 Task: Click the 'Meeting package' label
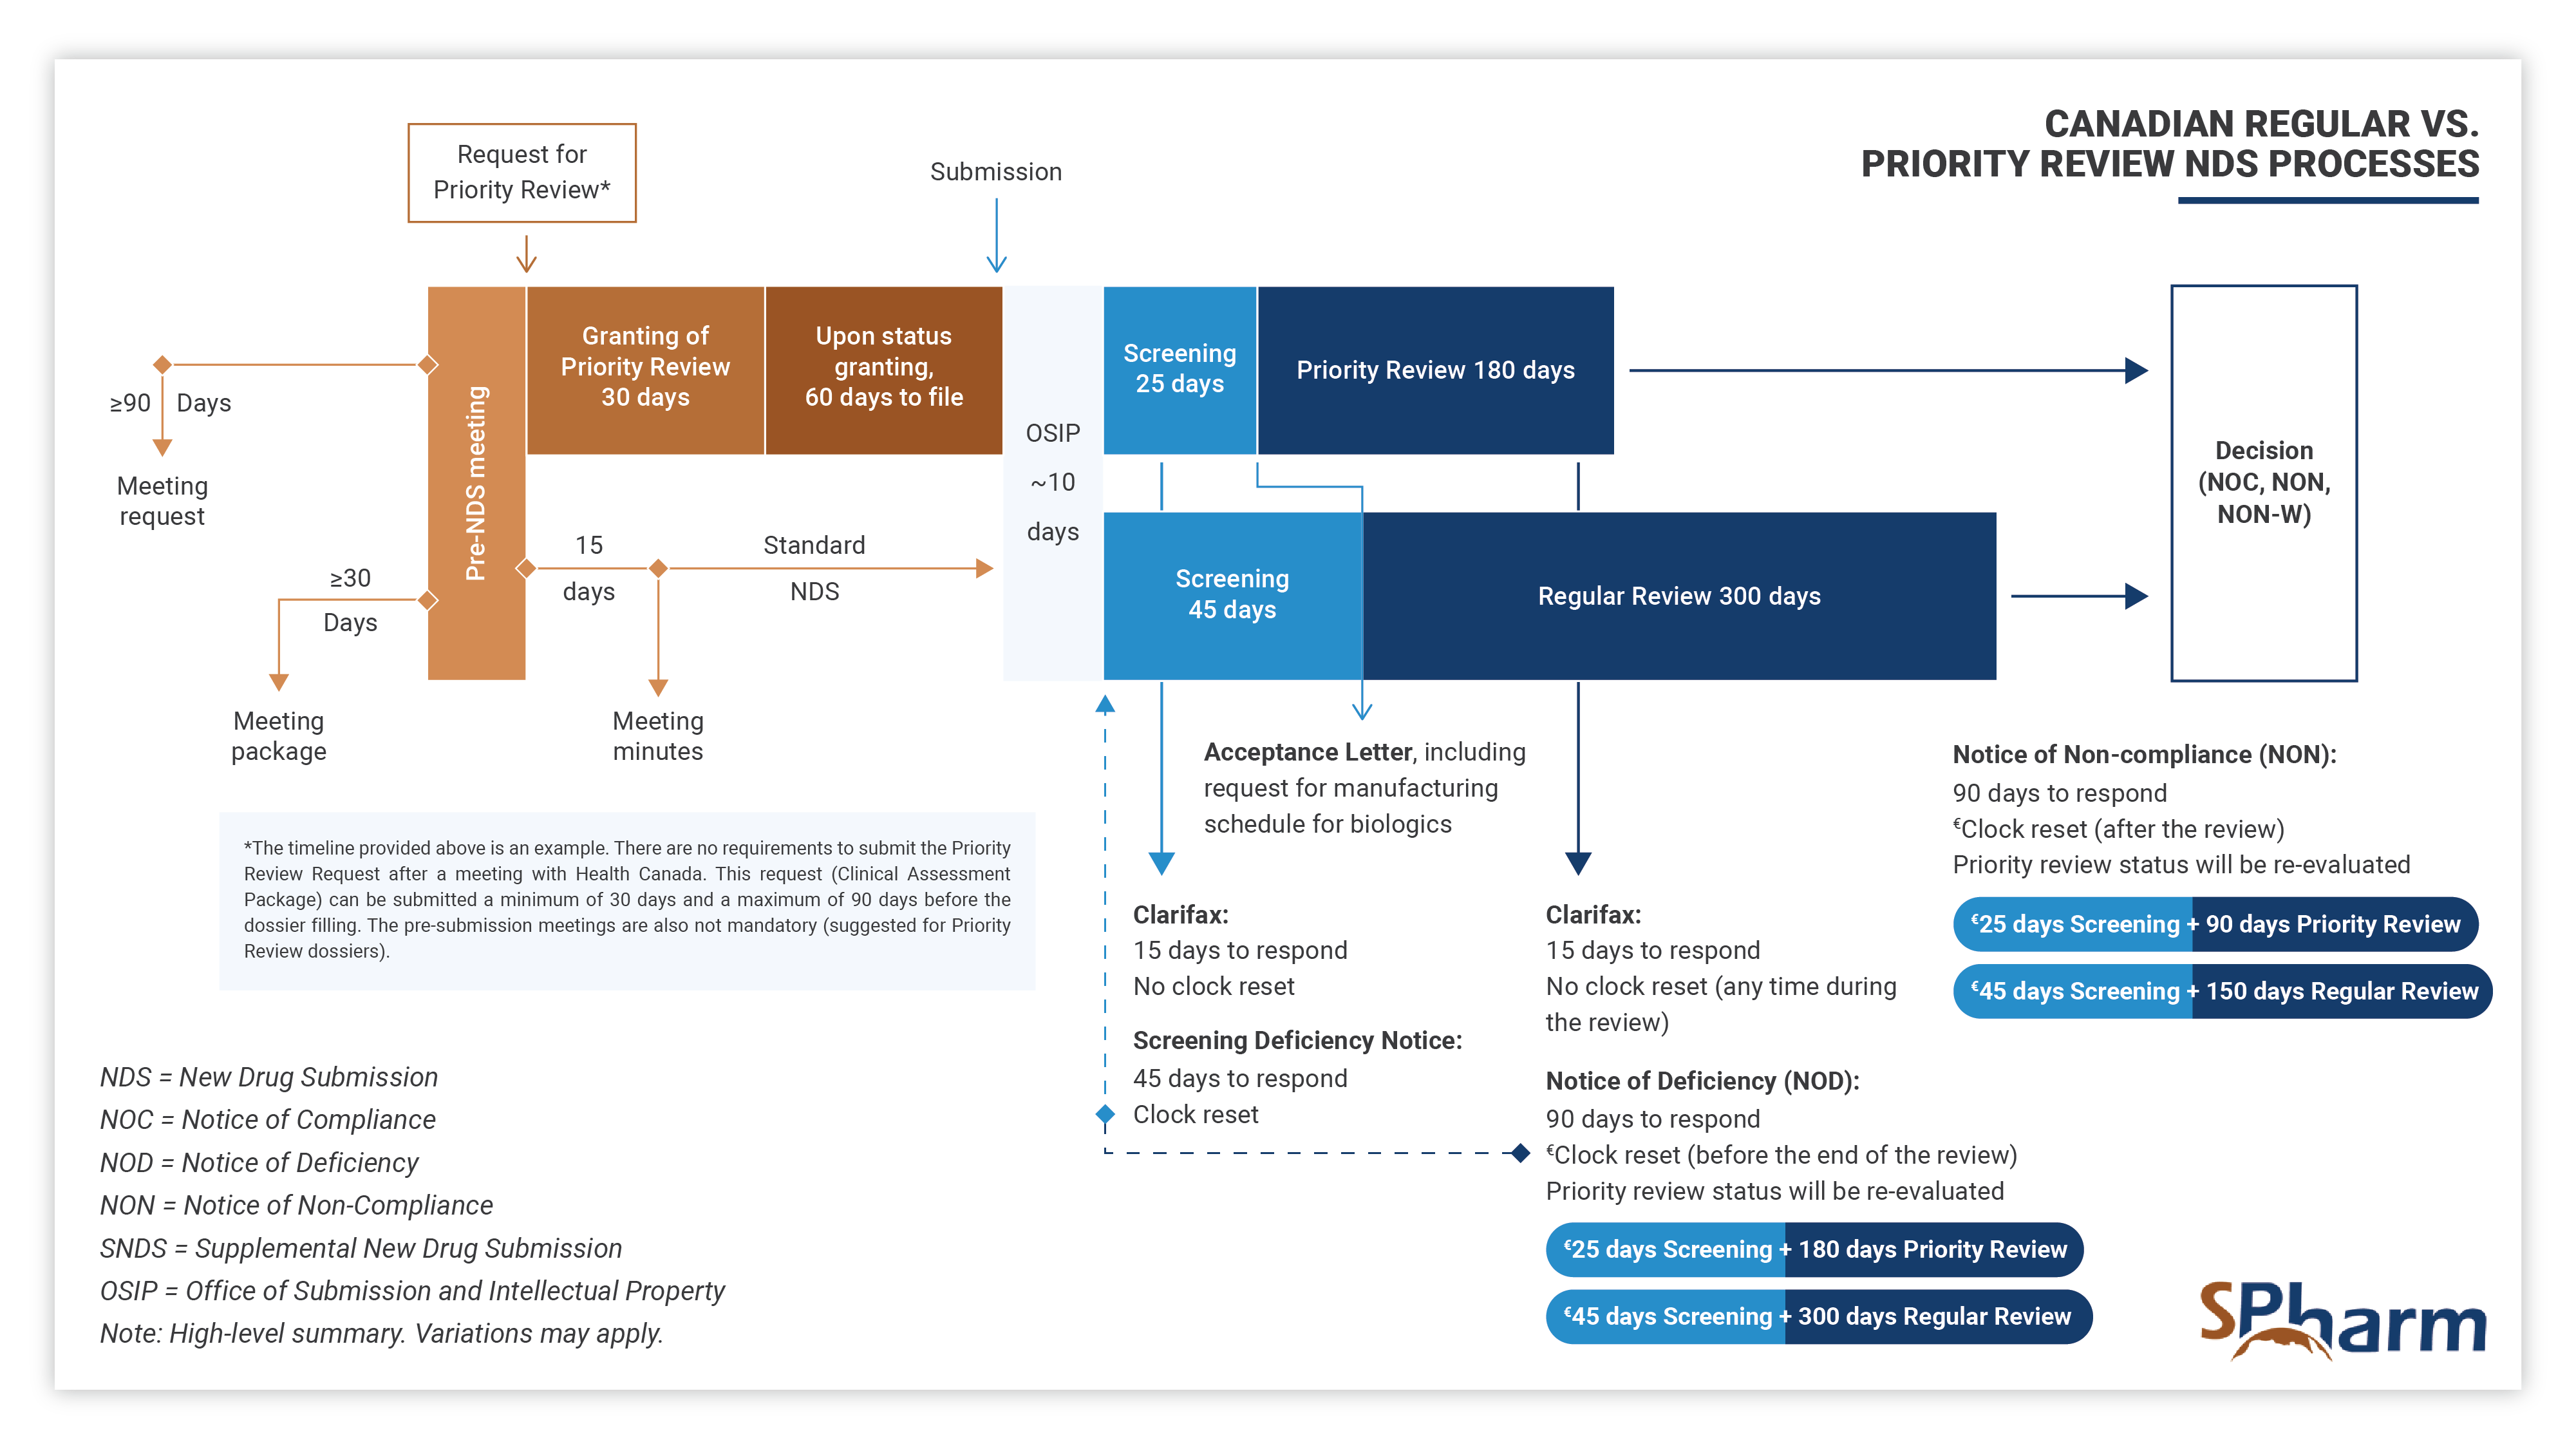coord(279,736)
